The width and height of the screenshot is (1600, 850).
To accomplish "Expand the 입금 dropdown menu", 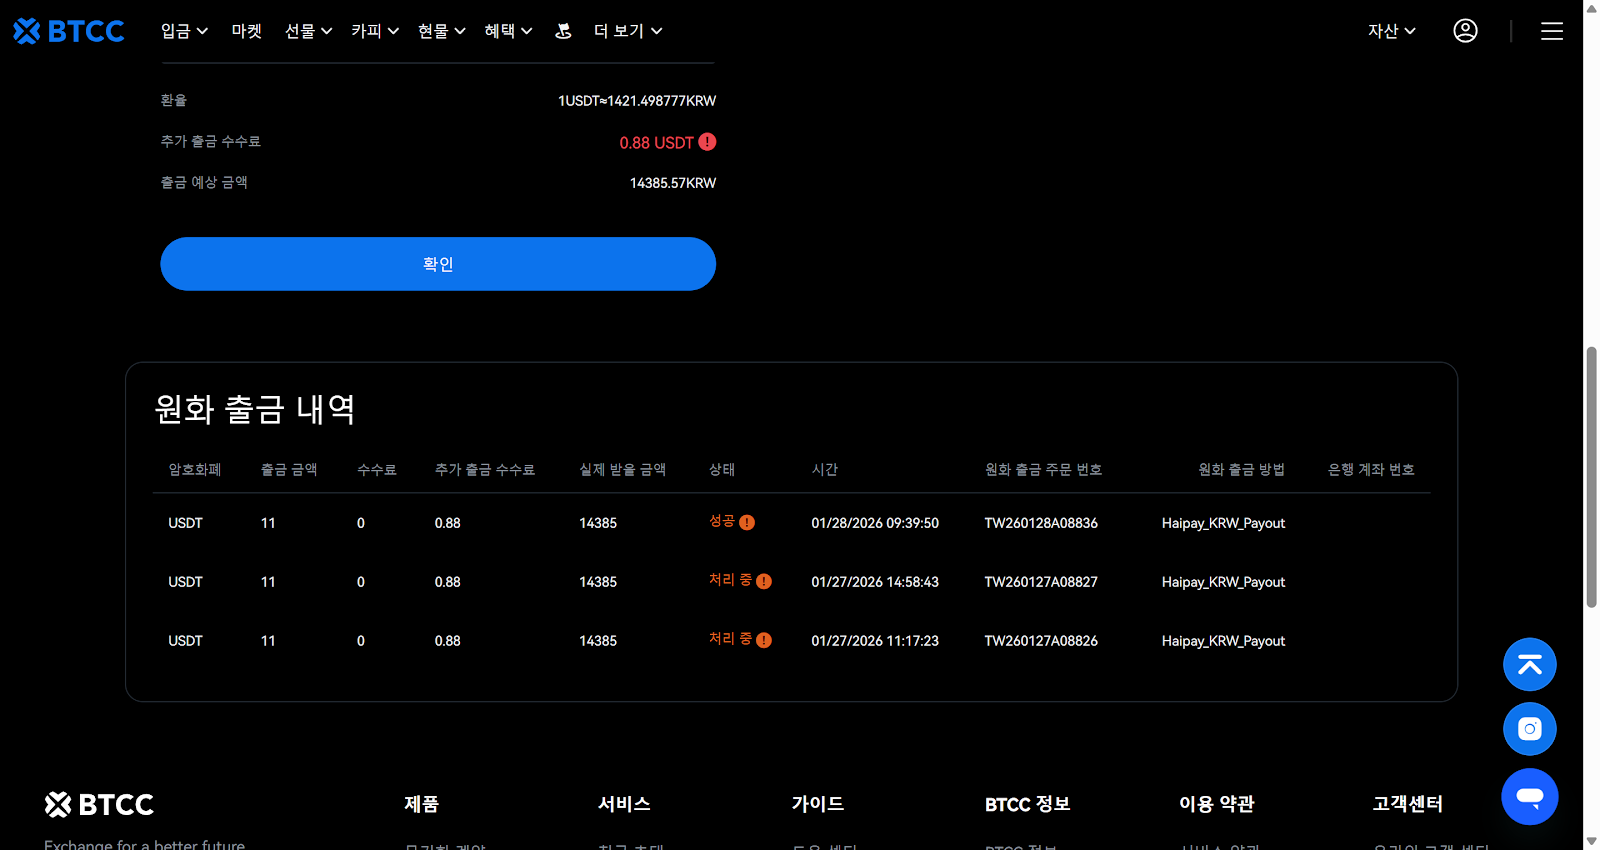I will (x=184, y=31).
